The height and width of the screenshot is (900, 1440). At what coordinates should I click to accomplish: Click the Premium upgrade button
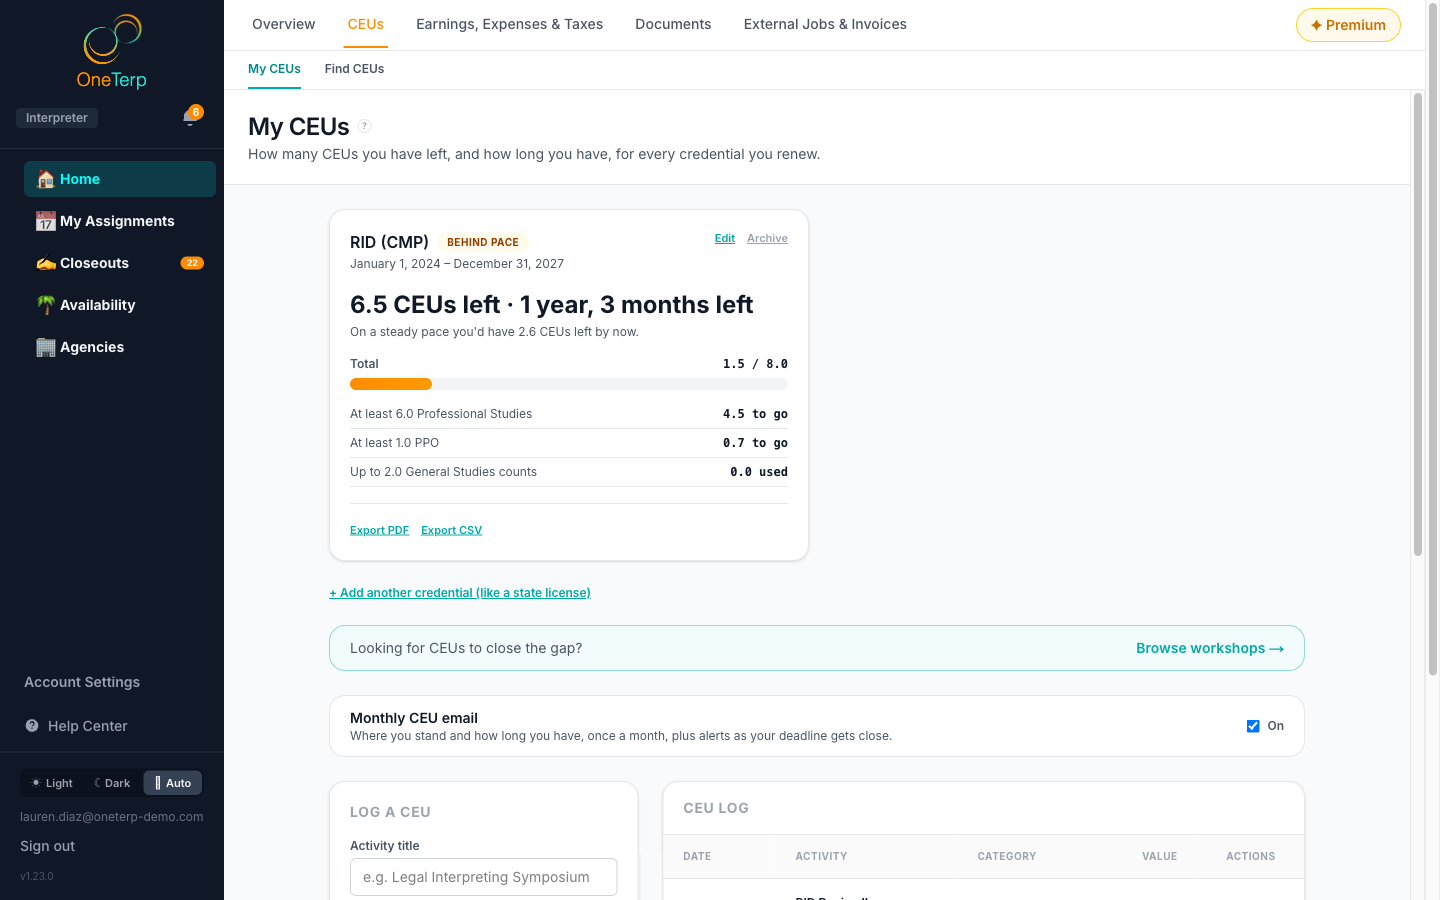click(1348, 25)
